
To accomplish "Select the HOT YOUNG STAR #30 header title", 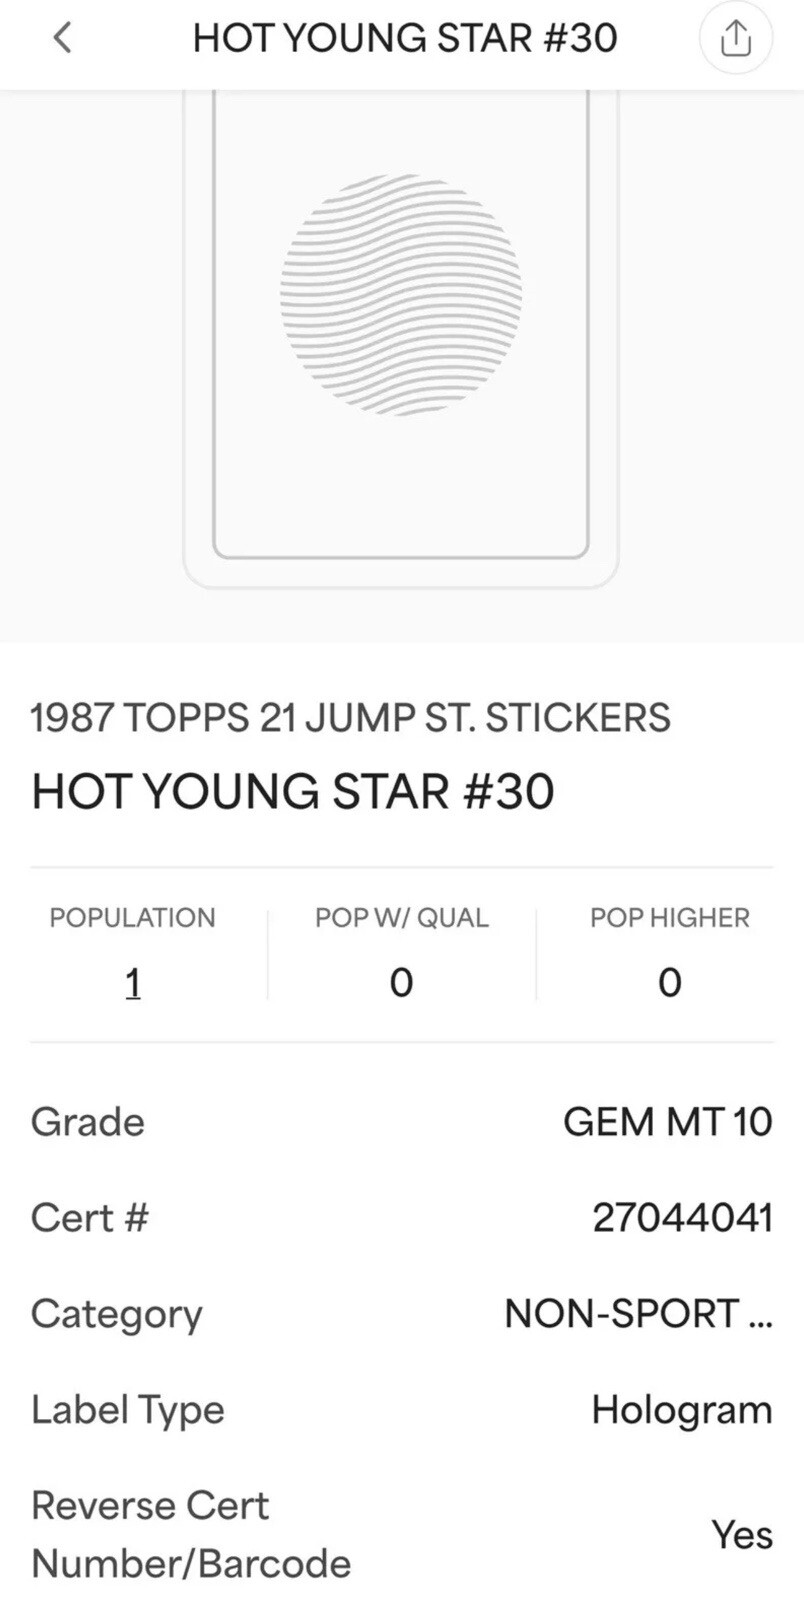I will coord(405,38).
